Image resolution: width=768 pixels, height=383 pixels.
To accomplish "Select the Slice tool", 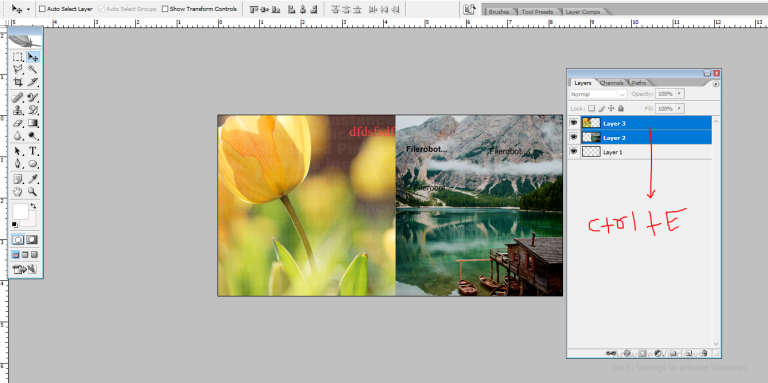I will tap(33, 82).
